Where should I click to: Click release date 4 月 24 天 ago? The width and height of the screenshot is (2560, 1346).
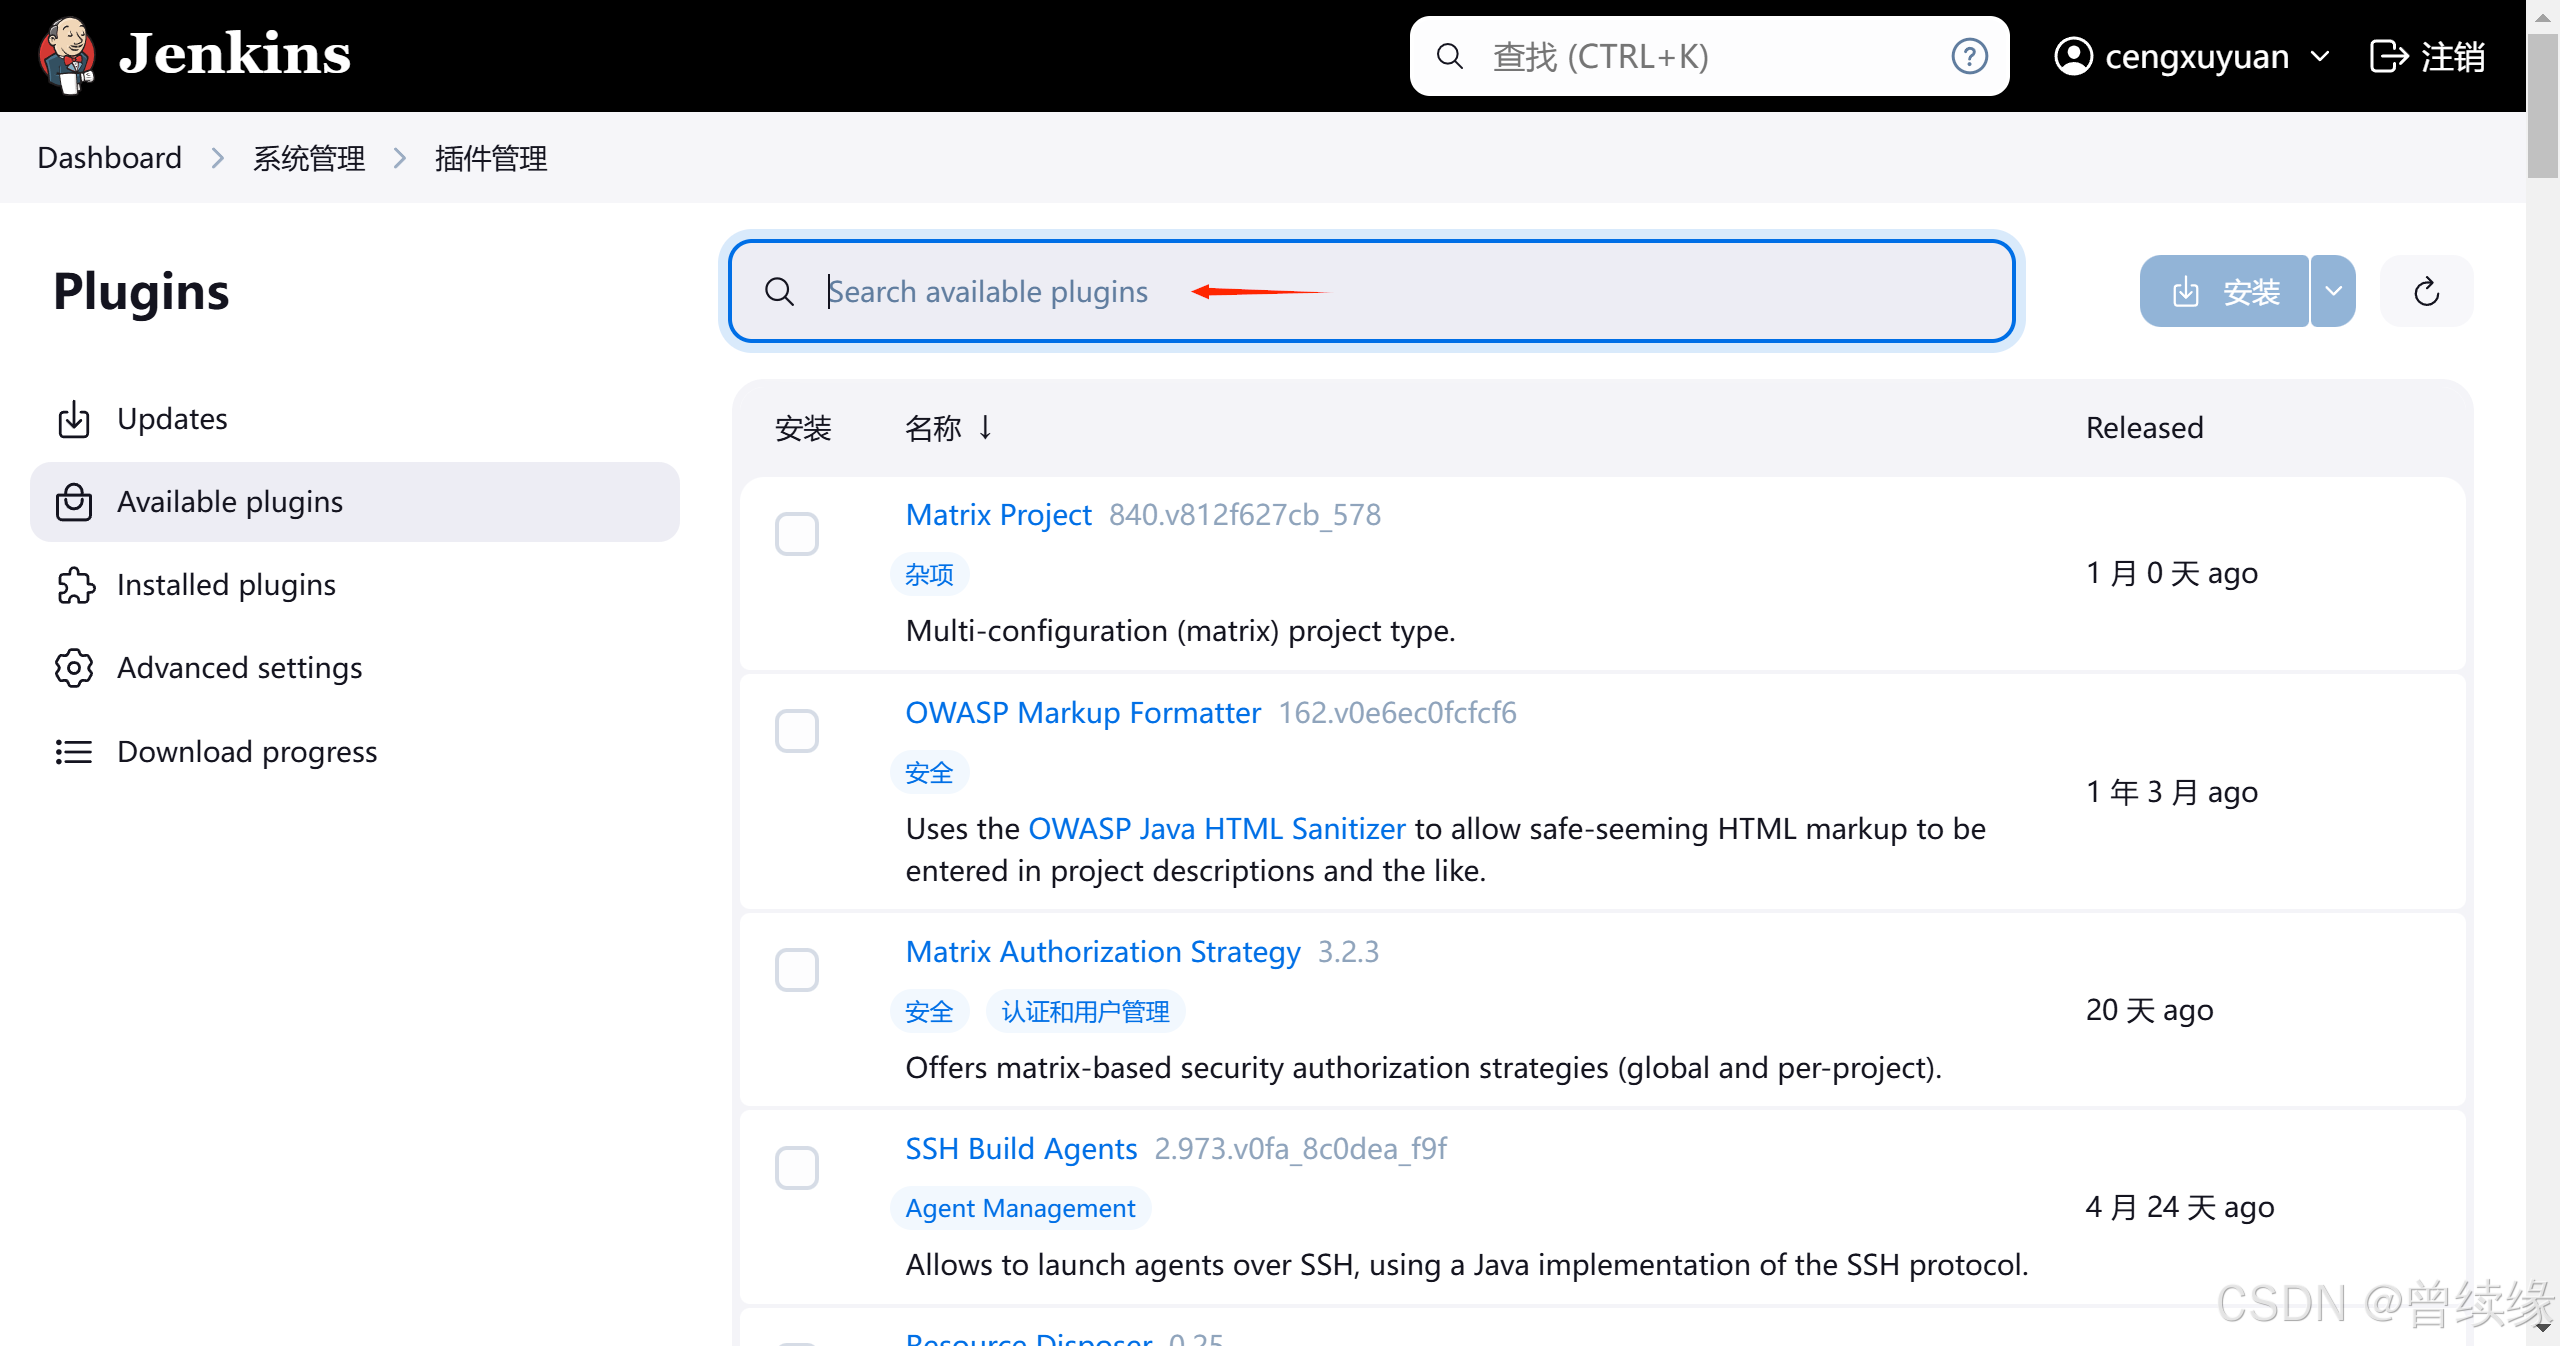tap(2180, 1206)
